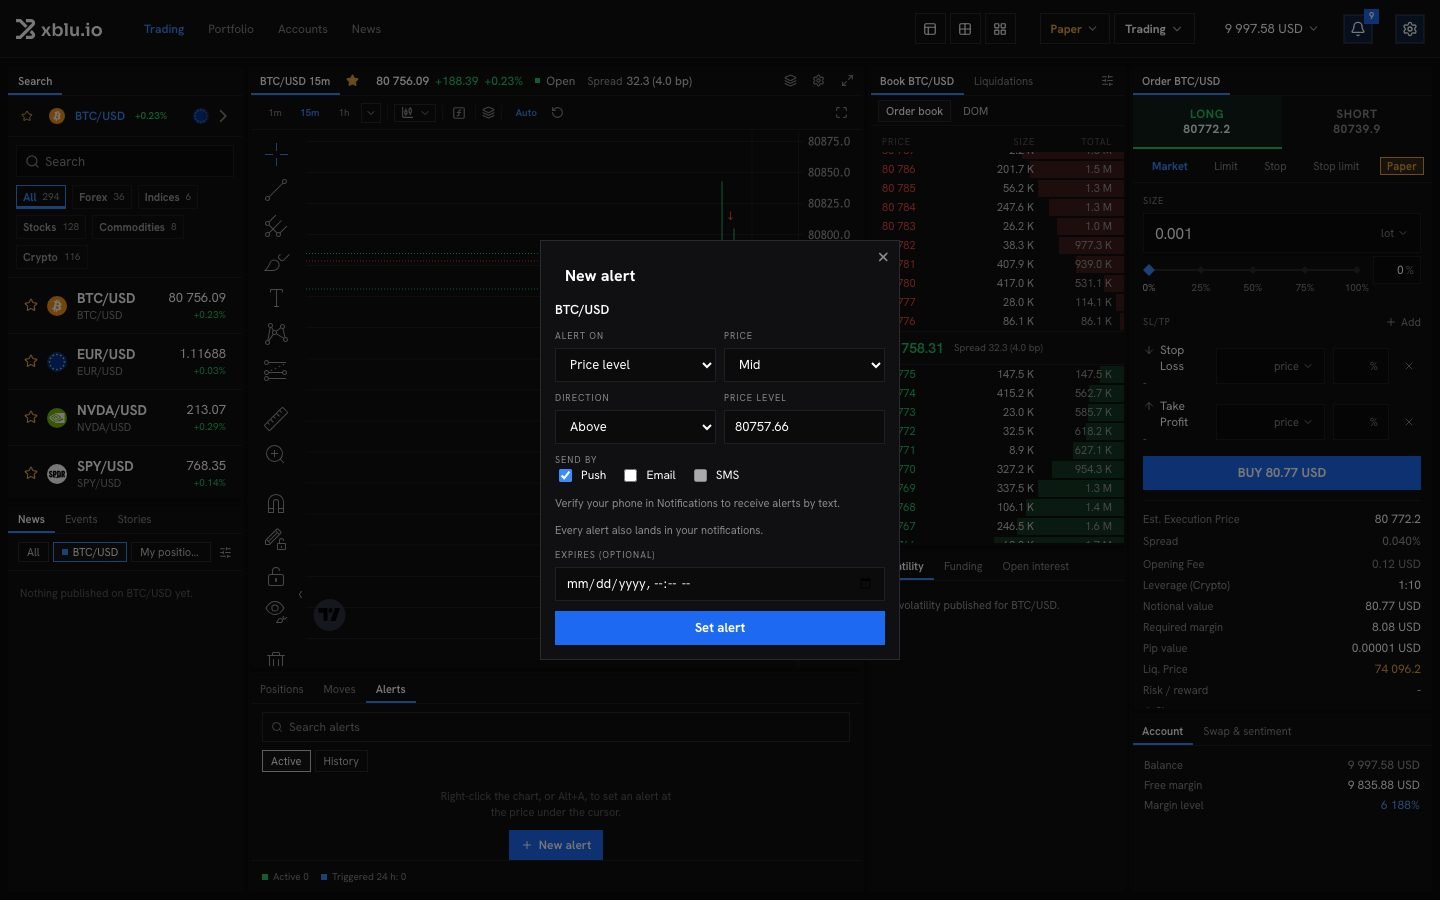1440x900 pixels.
Task: Click the History alerts filter
Action: pyautogui.click(x=341, y=761)
